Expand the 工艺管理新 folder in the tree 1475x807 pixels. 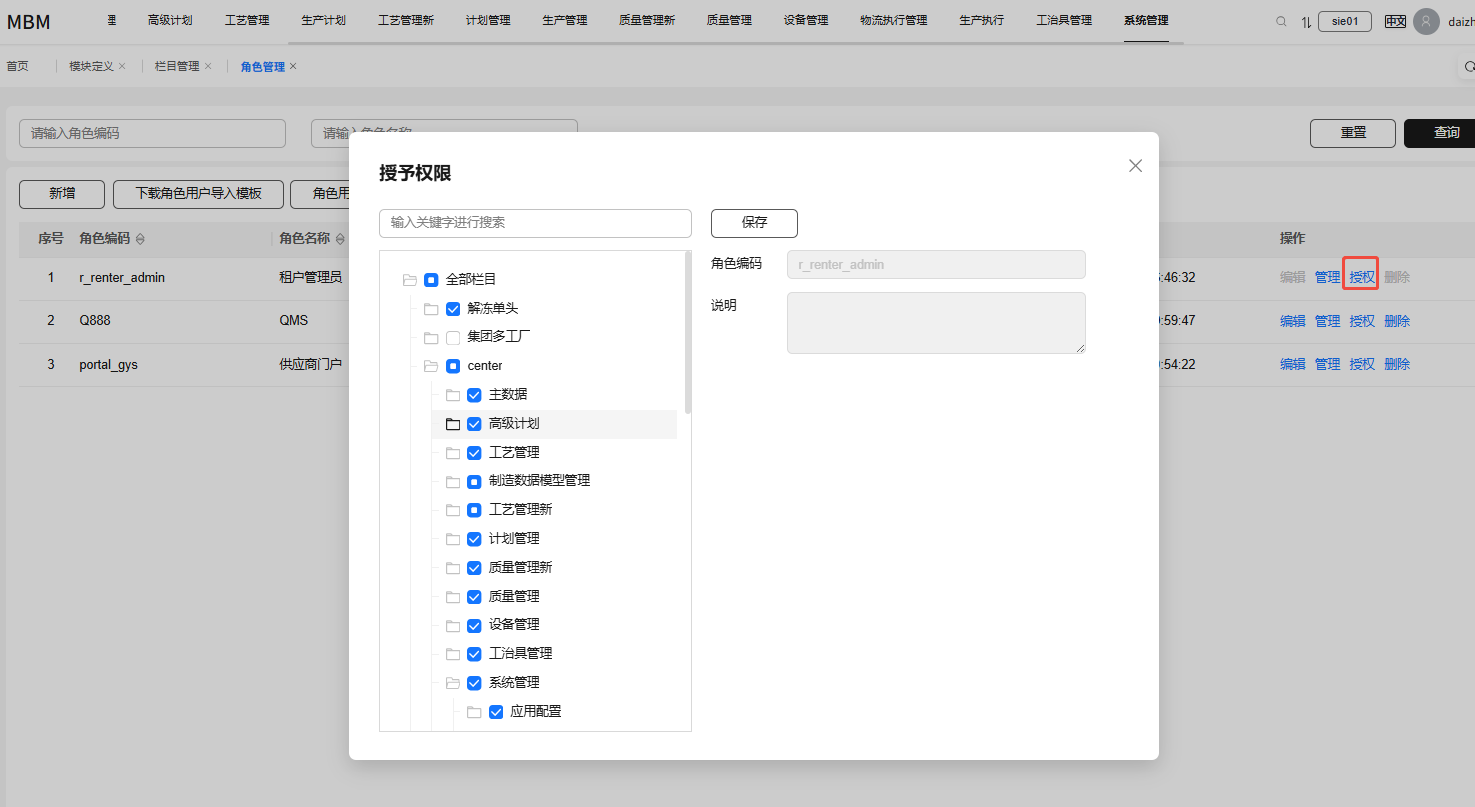click(x=453, y=510)
